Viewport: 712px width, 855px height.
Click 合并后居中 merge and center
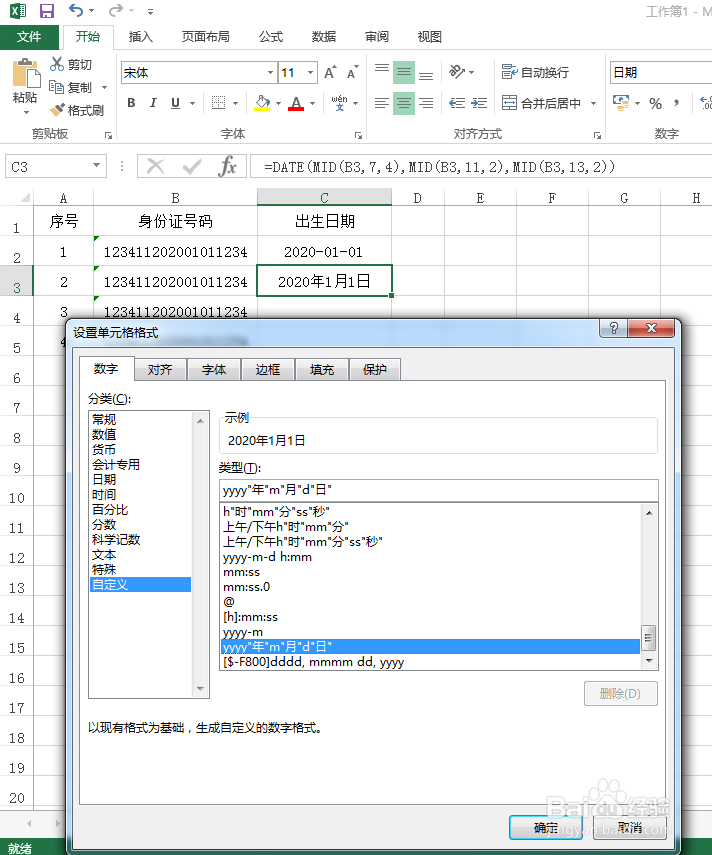[x=541, y=103]
